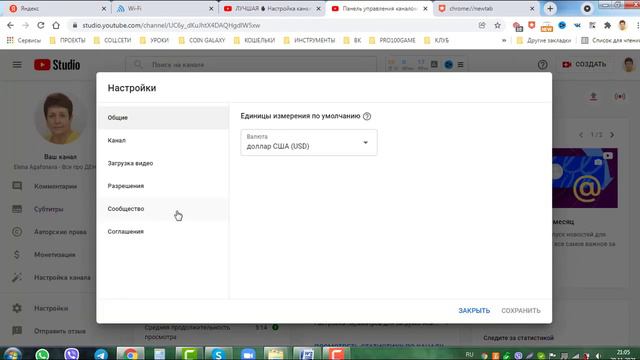Open the Канал settings section
The height and width of the screenshot is (360, 640).
coord(163,140)
